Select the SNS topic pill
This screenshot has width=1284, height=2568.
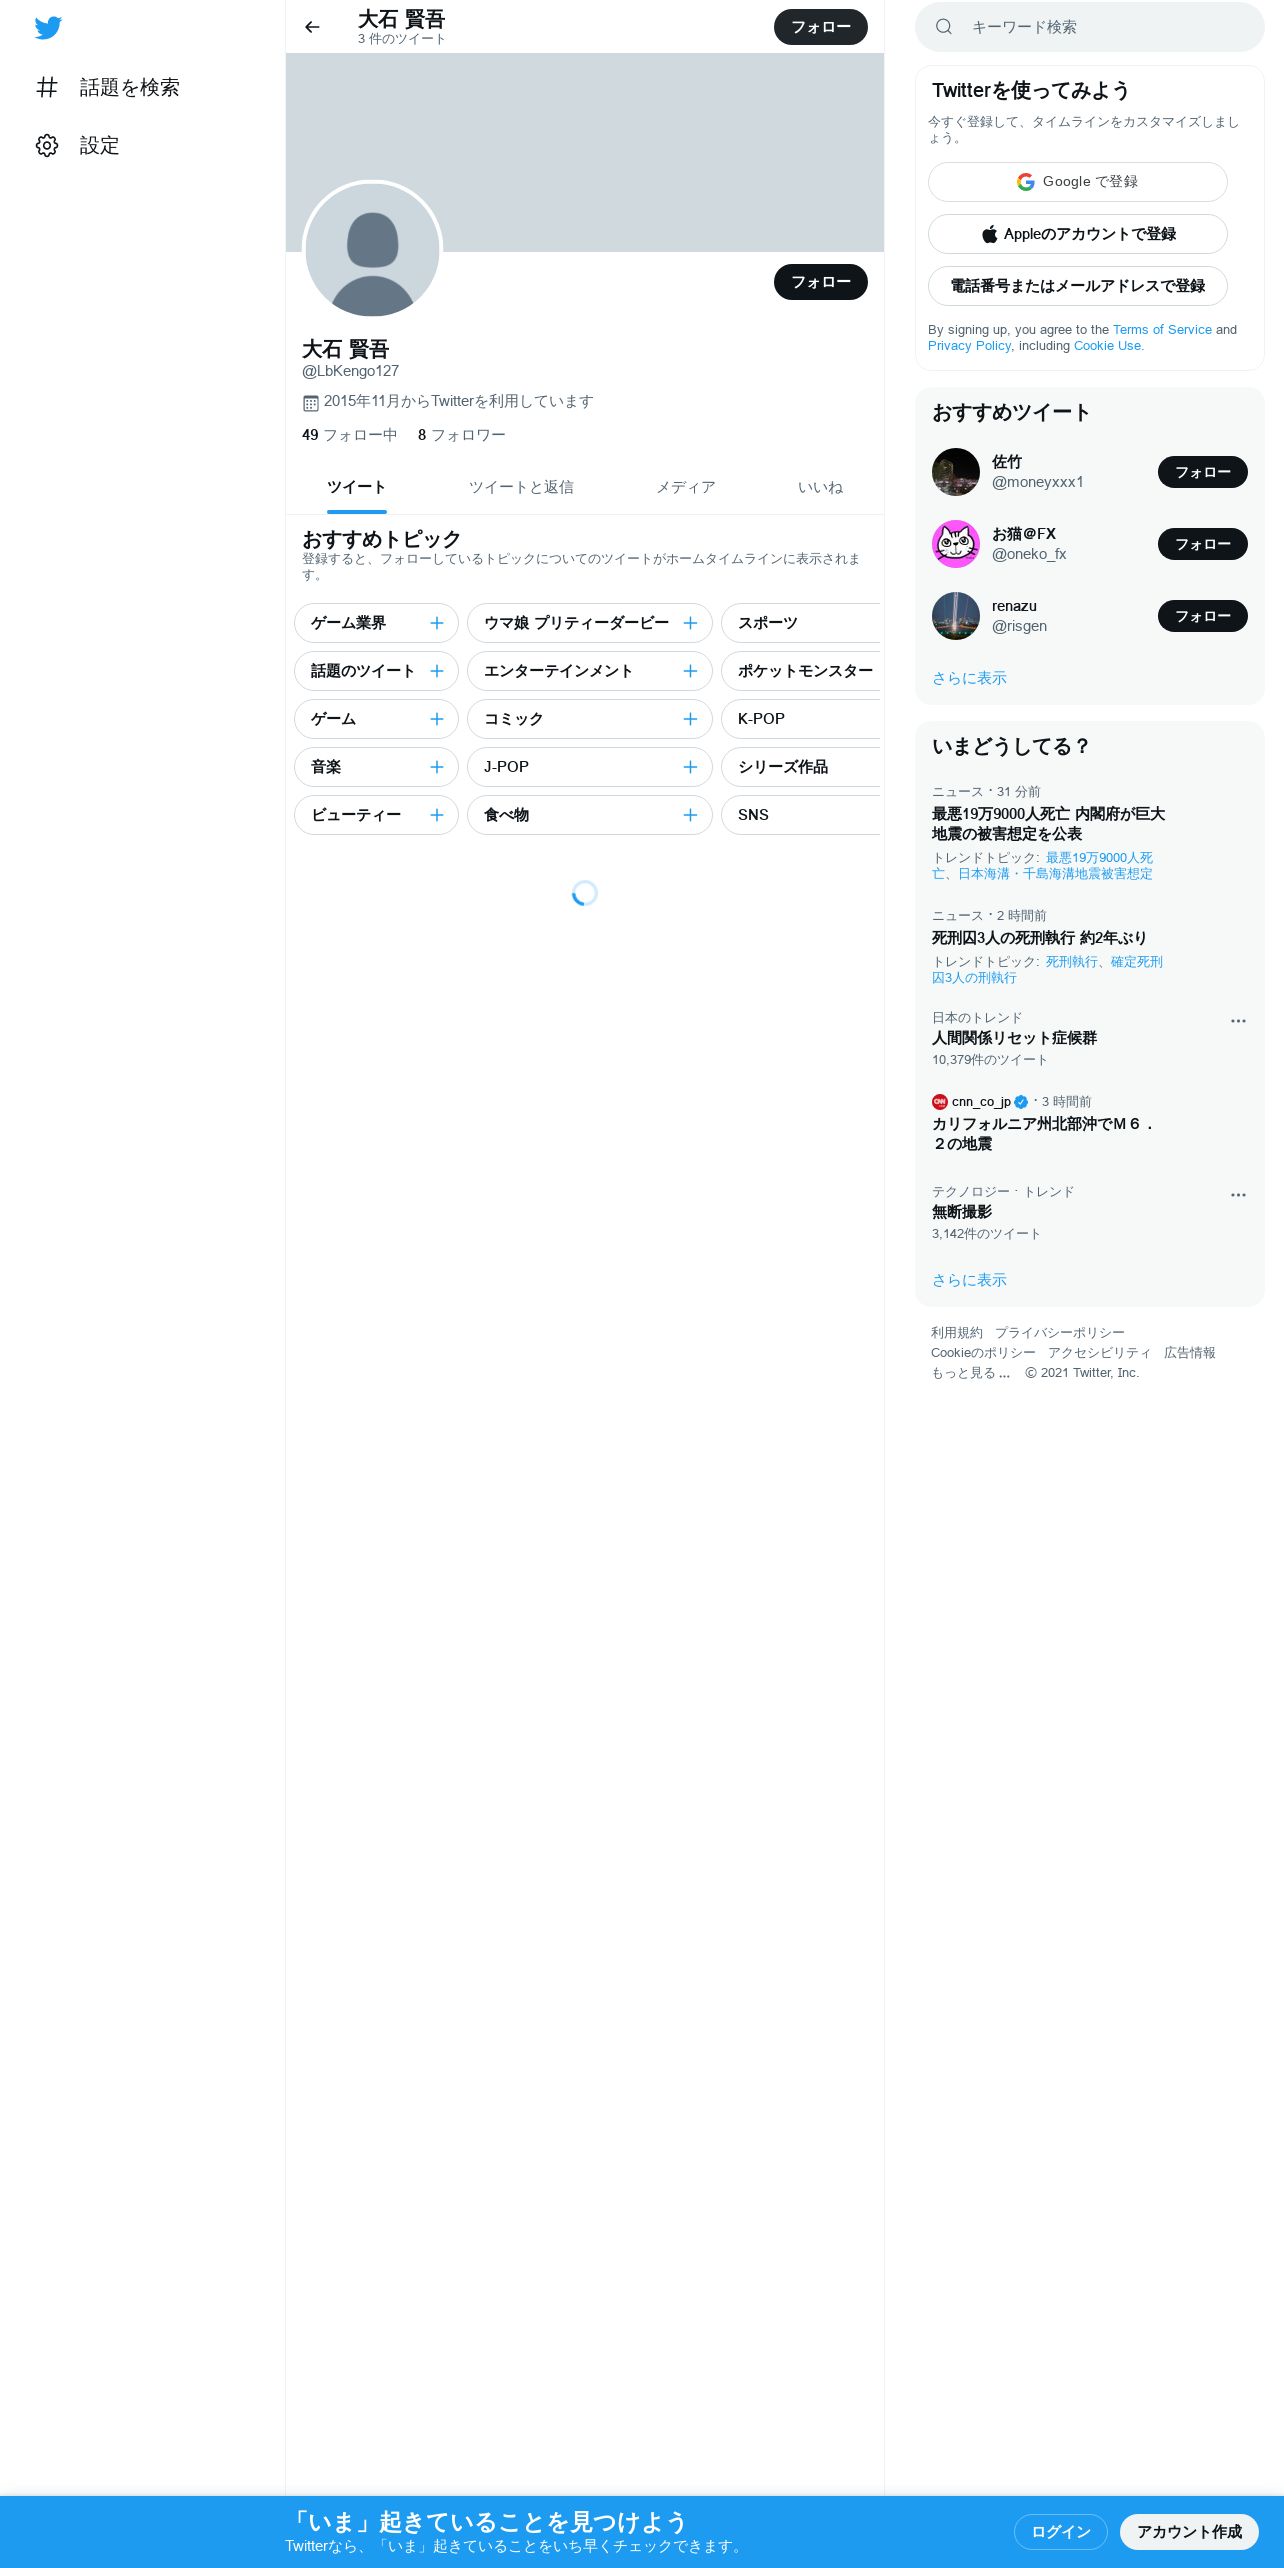801,815
